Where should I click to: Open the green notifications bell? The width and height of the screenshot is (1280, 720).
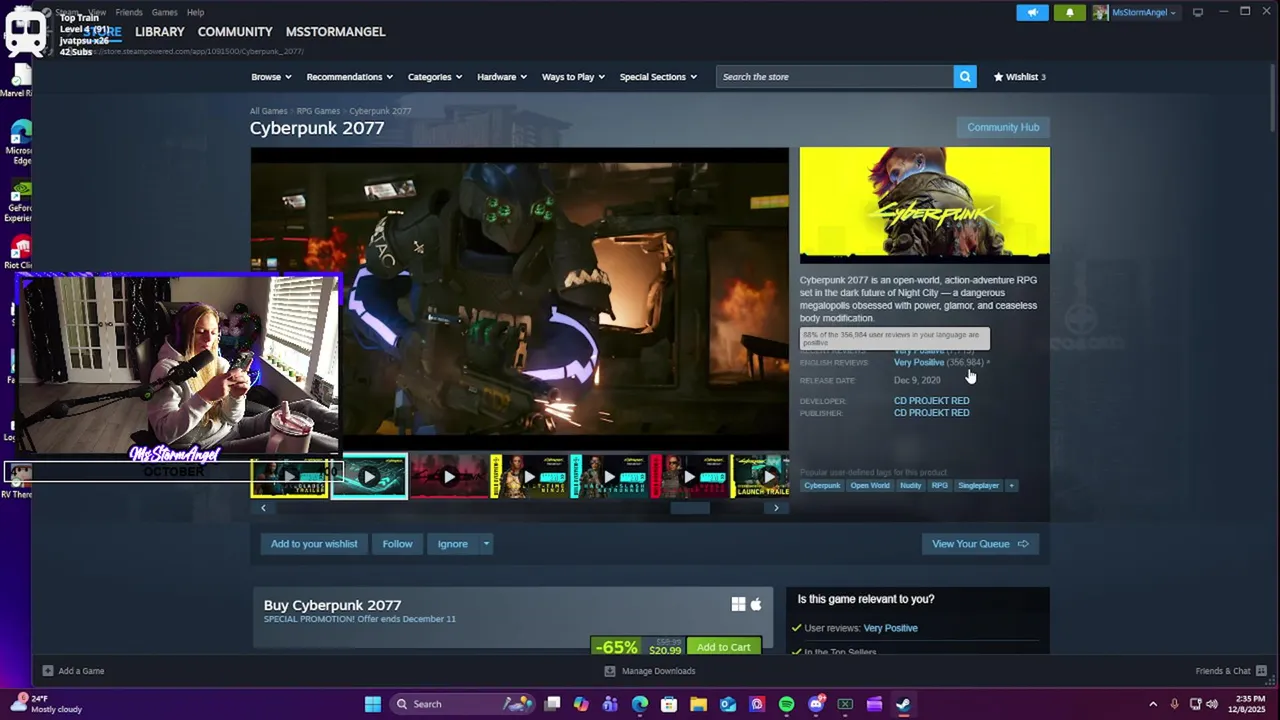(x=1069, y=12)
